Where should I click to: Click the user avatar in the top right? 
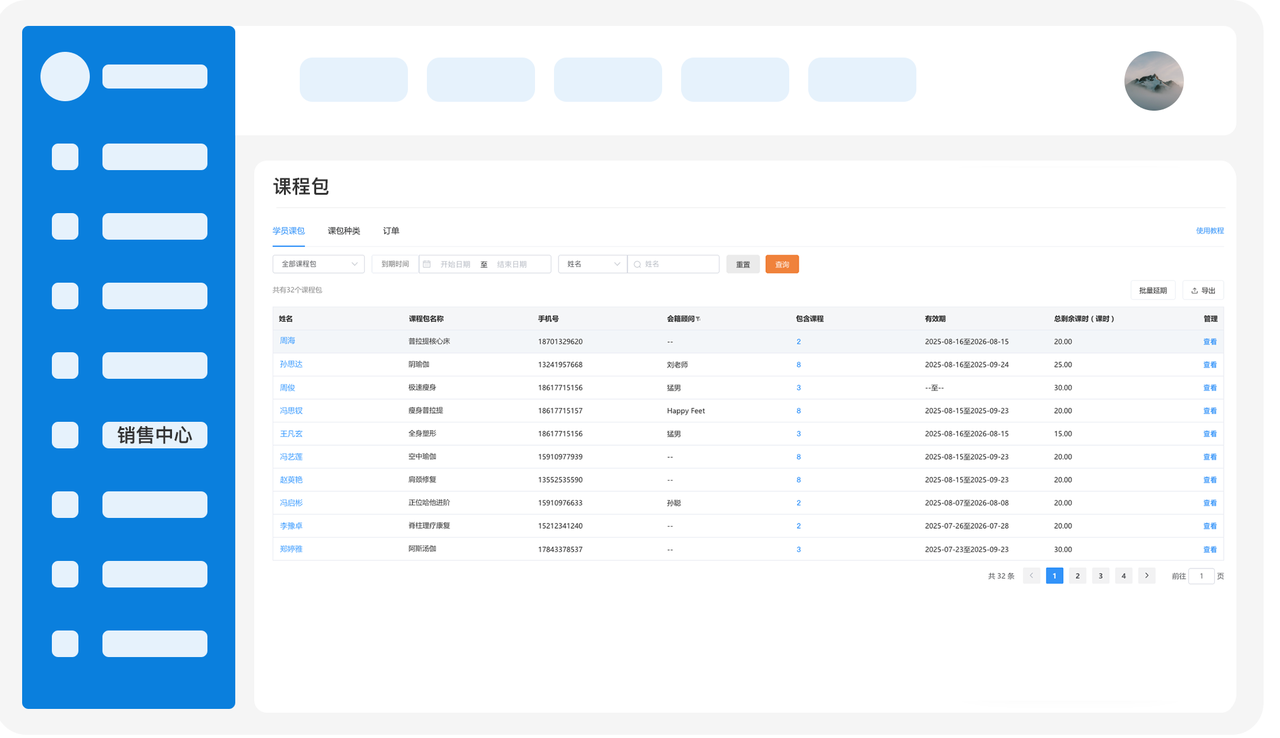pos(1153,81)
